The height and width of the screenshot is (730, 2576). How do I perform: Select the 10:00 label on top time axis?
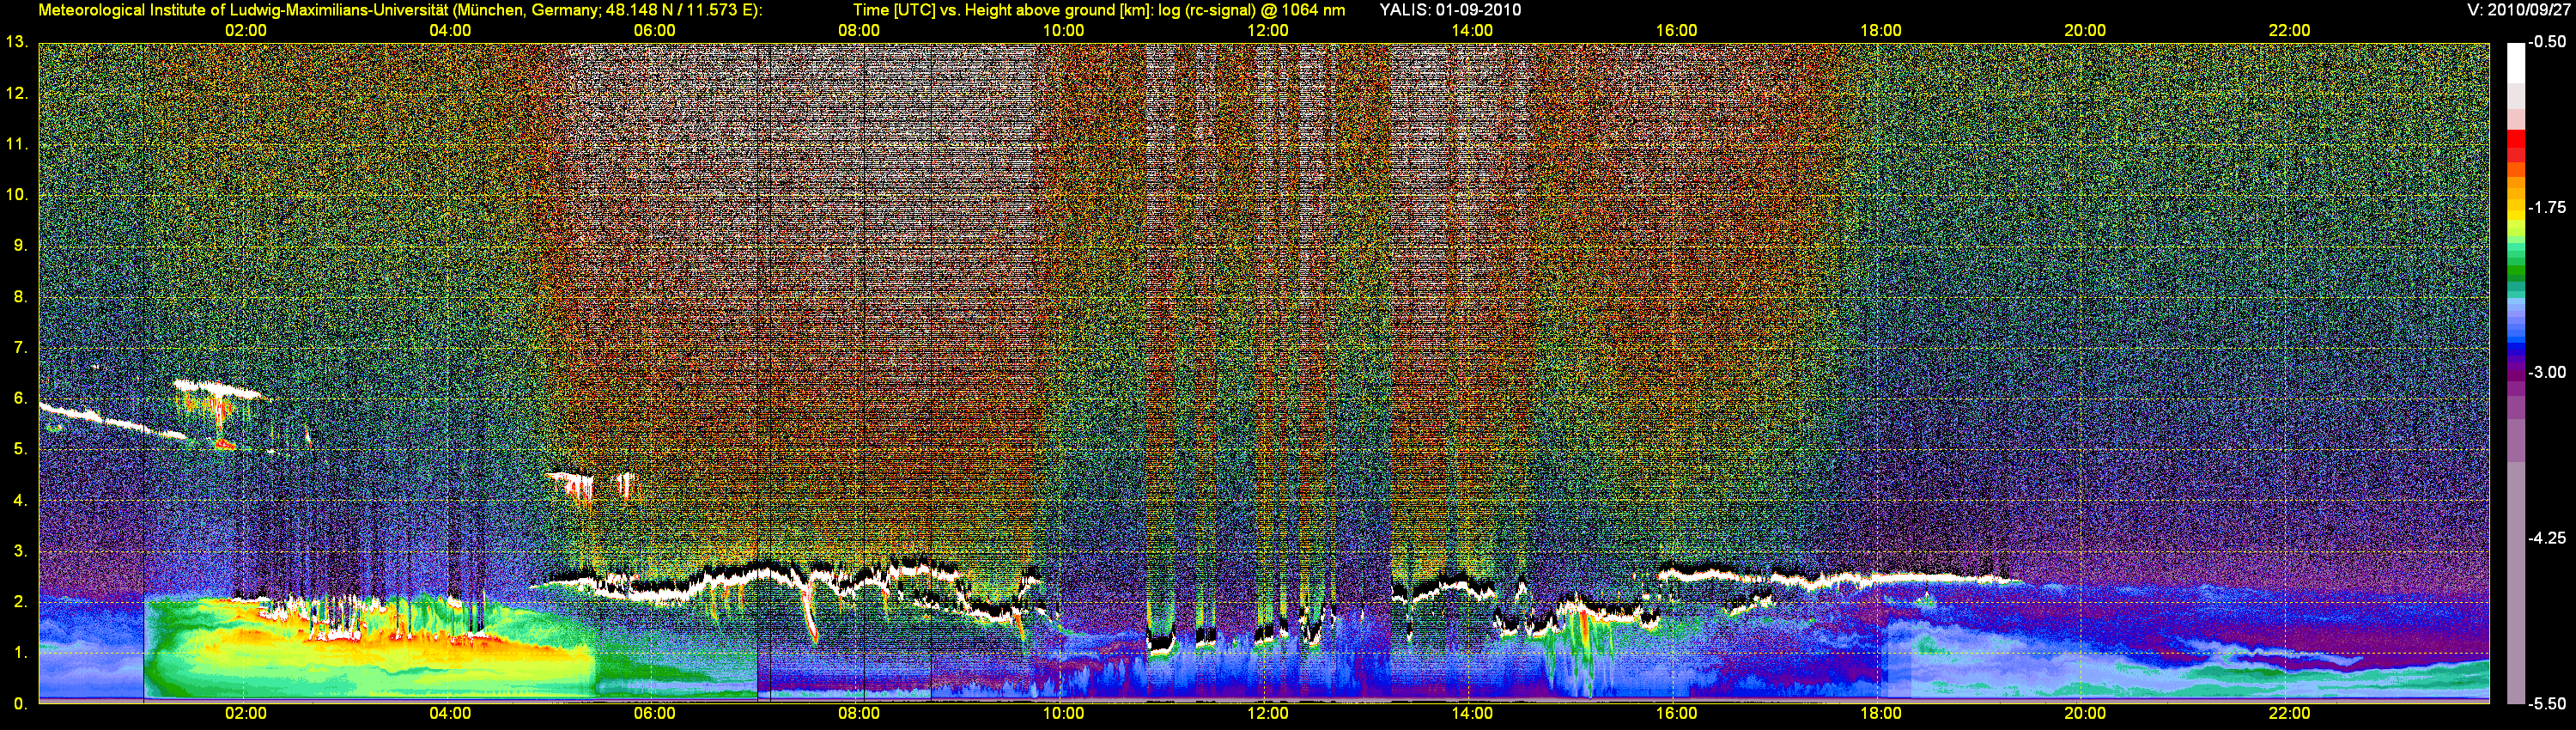pos(1063,31)
